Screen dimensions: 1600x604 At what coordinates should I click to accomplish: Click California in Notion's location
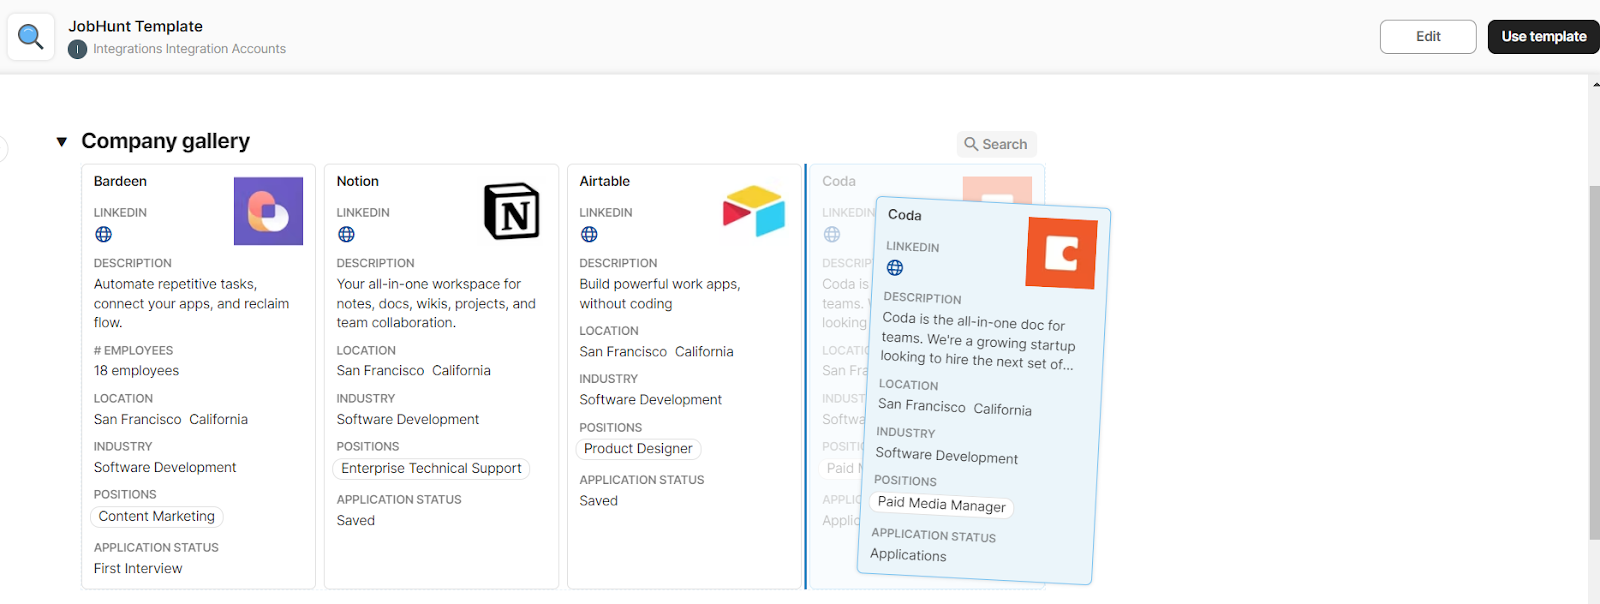[461, 371]
